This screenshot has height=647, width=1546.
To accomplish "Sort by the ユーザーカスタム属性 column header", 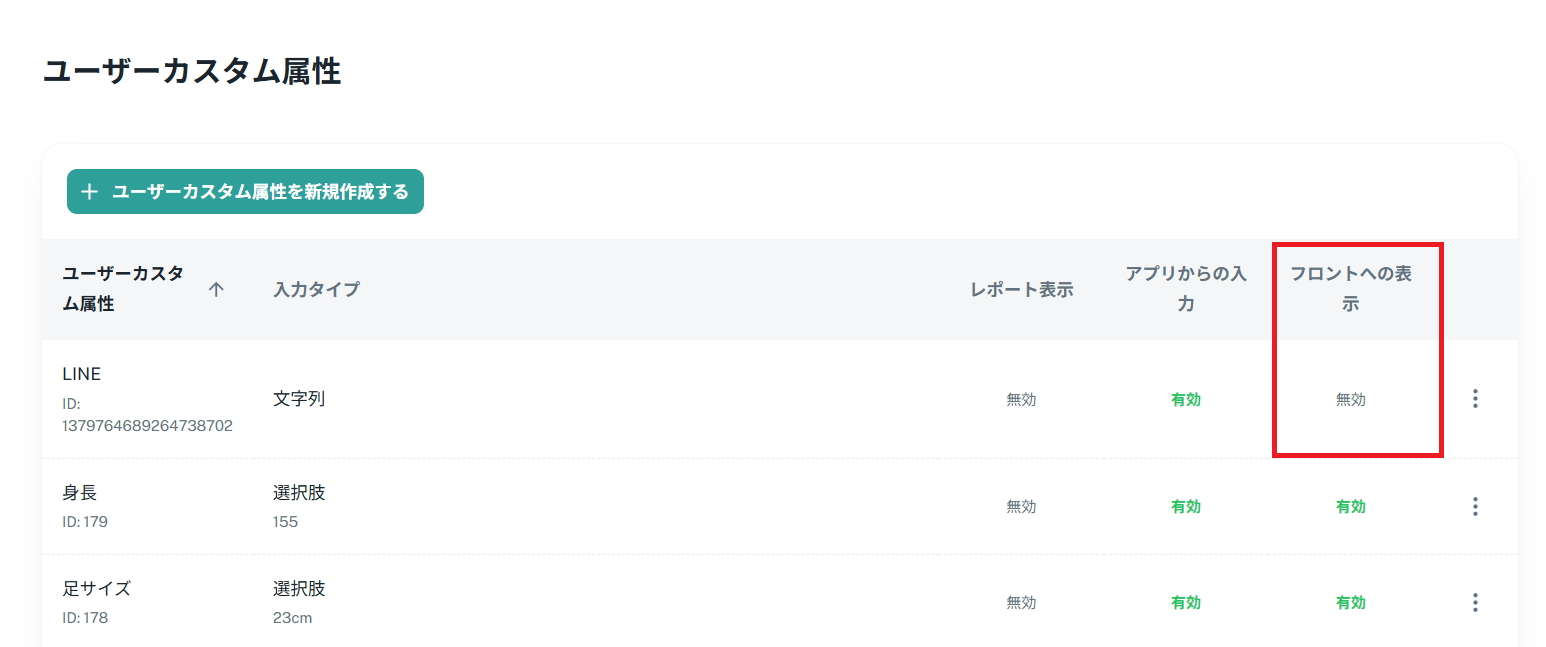I will (x=123, y=289).
